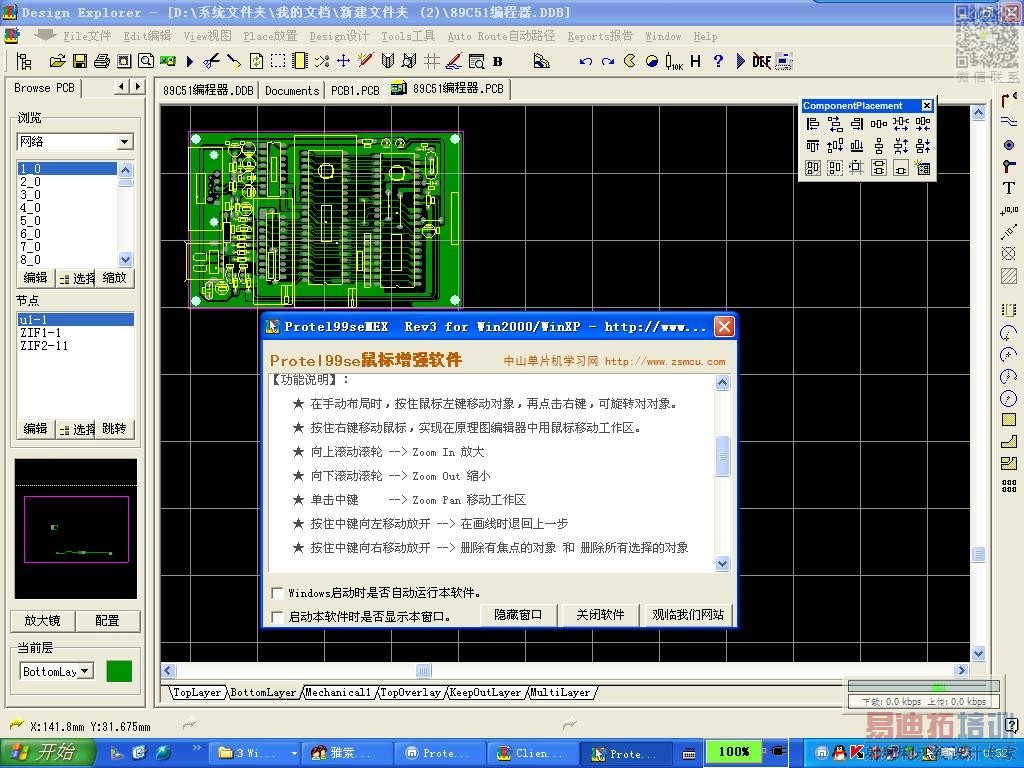This screenshot has width=1024, height=768.
Task: Select the TopOverlay layer tab
Action: [x=410, y=692]
